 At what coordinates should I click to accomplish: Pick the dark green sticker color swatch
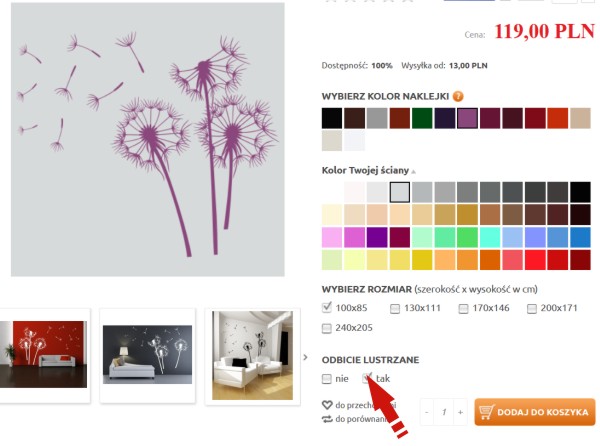pos(422,118)
